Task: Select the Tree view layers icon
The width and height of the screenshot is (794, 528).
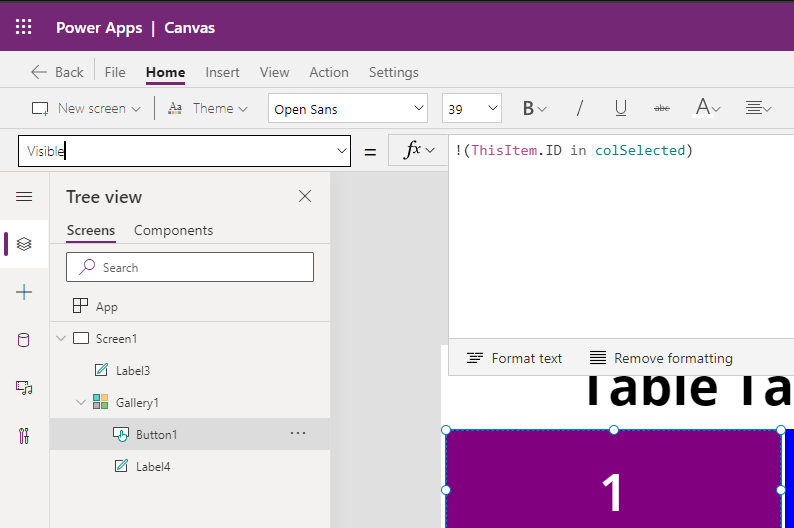Action: click(24, 244)
